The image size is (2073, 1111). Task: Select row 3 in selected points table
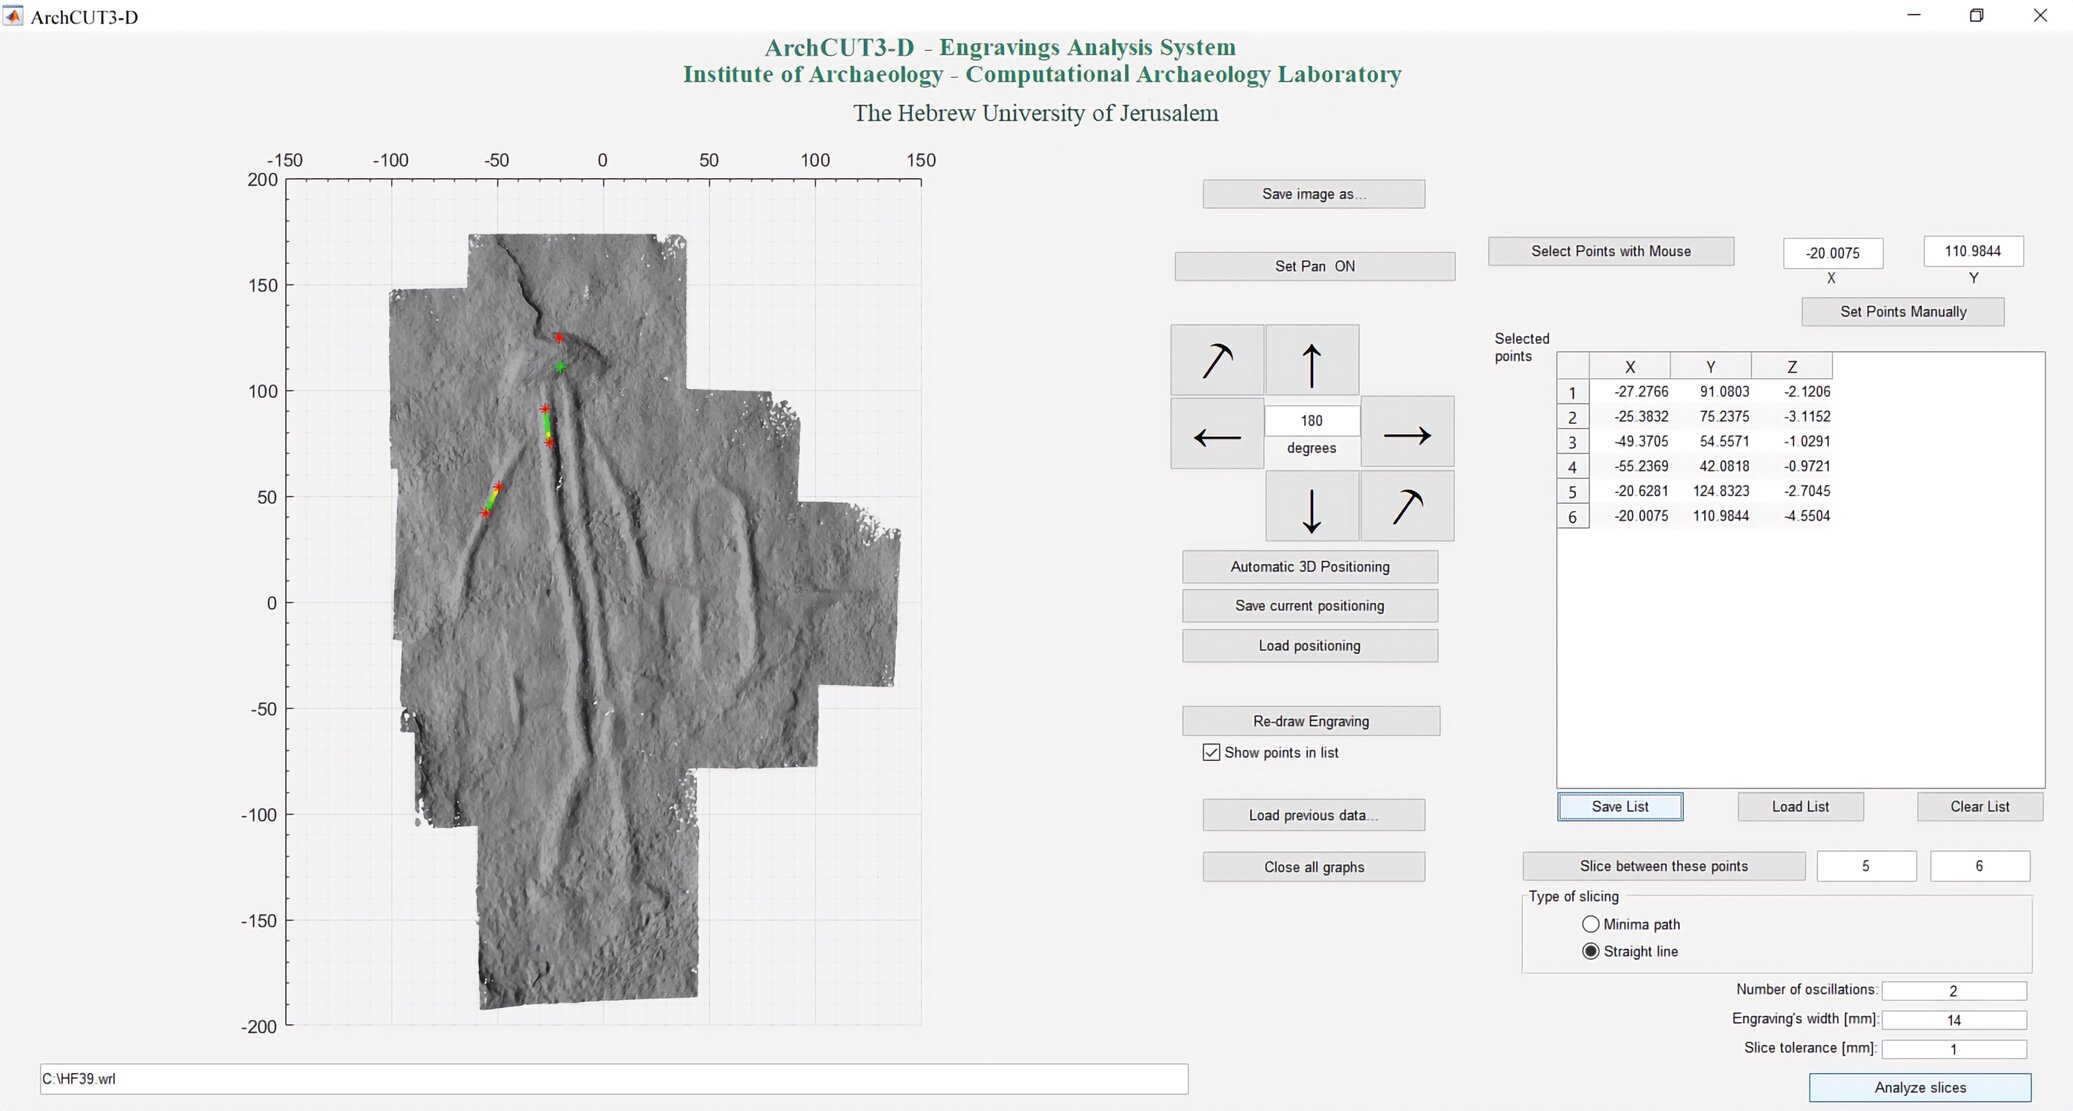[1572, 442]
